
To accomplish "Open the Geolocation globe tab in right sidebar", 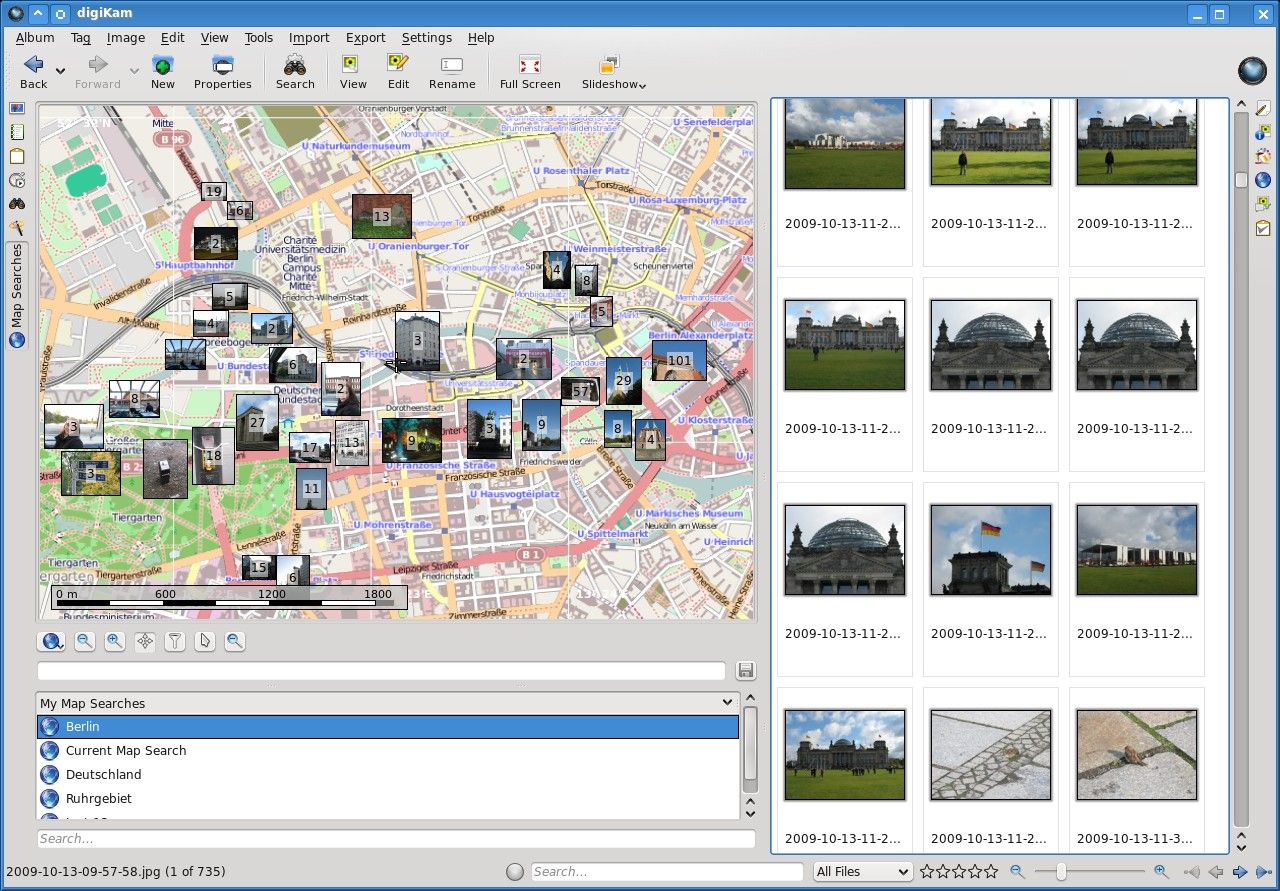I will coord(1263,180).
